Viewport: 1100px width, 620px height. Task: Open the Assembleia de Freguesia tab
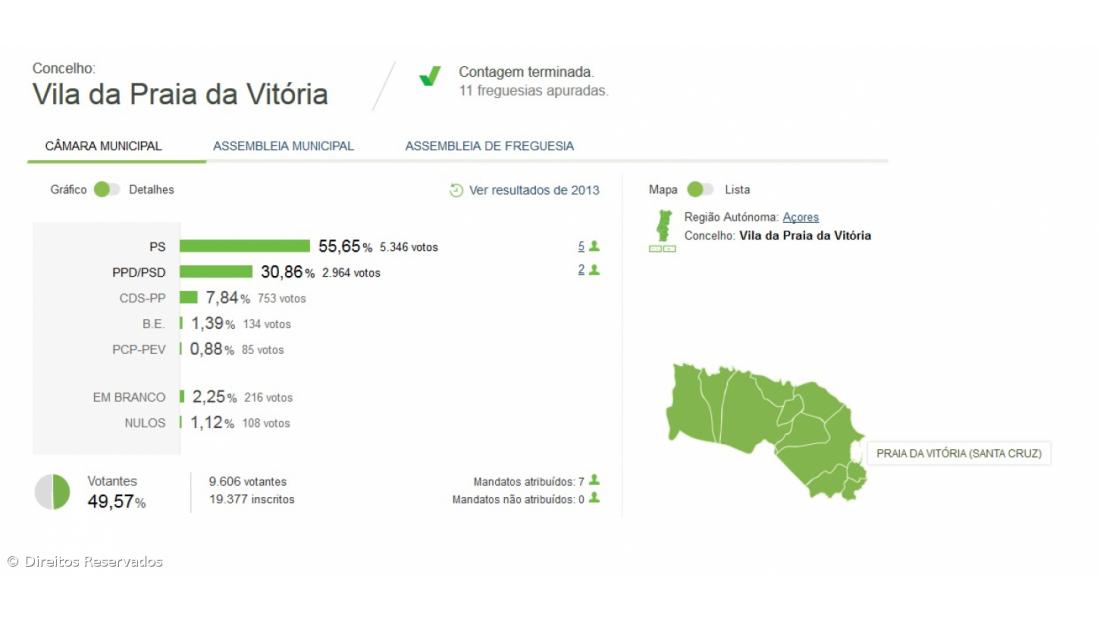tap(489, 146)
